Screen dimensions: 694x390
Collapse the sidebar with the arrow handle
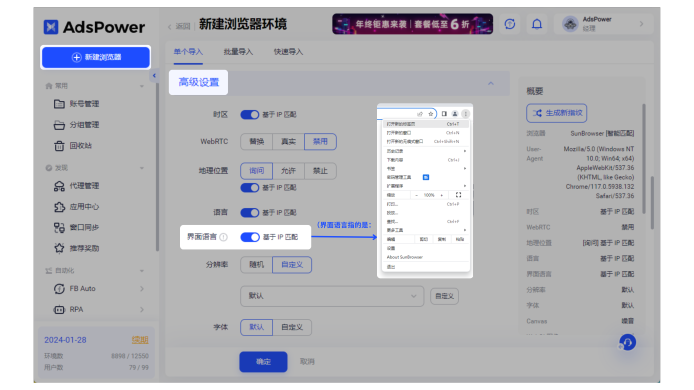[154, 76]
